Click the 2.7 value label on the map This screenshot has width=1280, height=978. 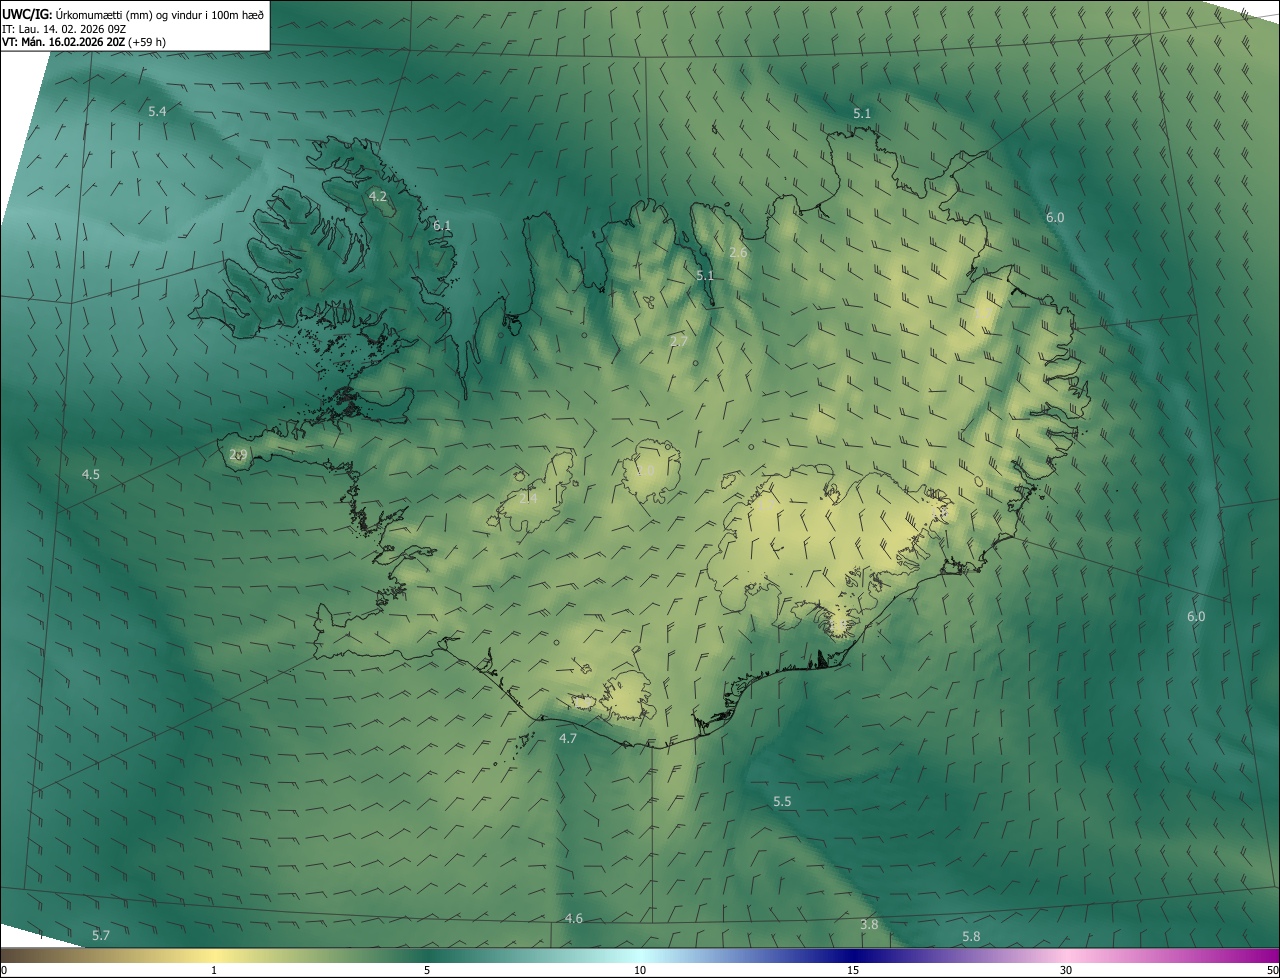click(x=679, y=341)
